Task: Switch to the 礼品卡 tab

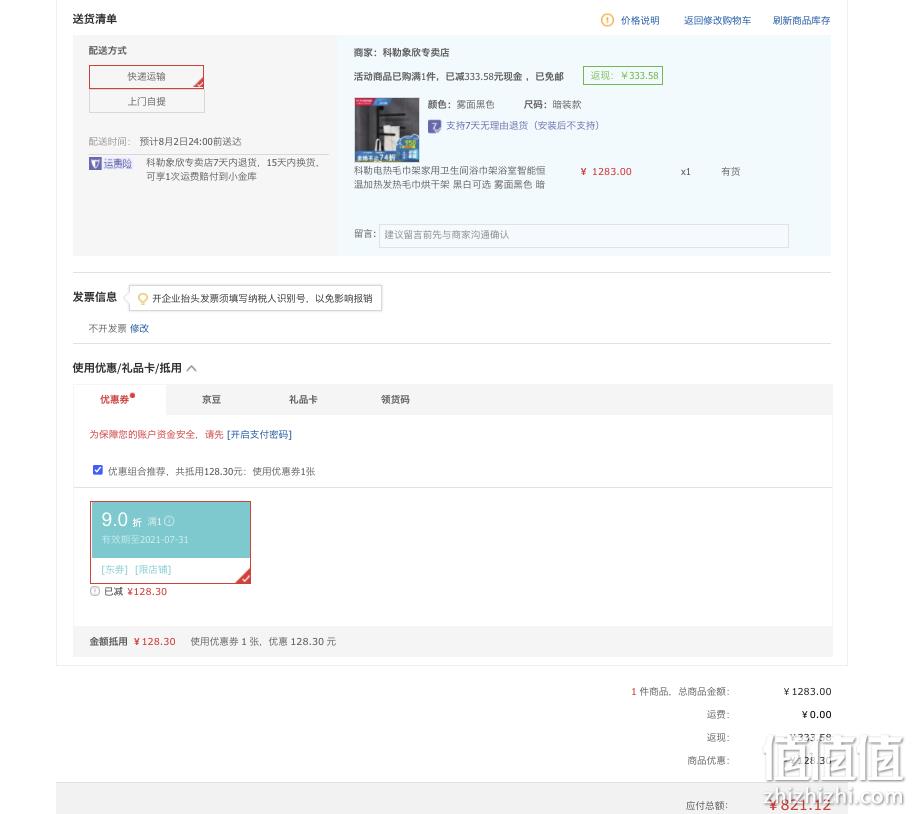Action: (303, 399)
